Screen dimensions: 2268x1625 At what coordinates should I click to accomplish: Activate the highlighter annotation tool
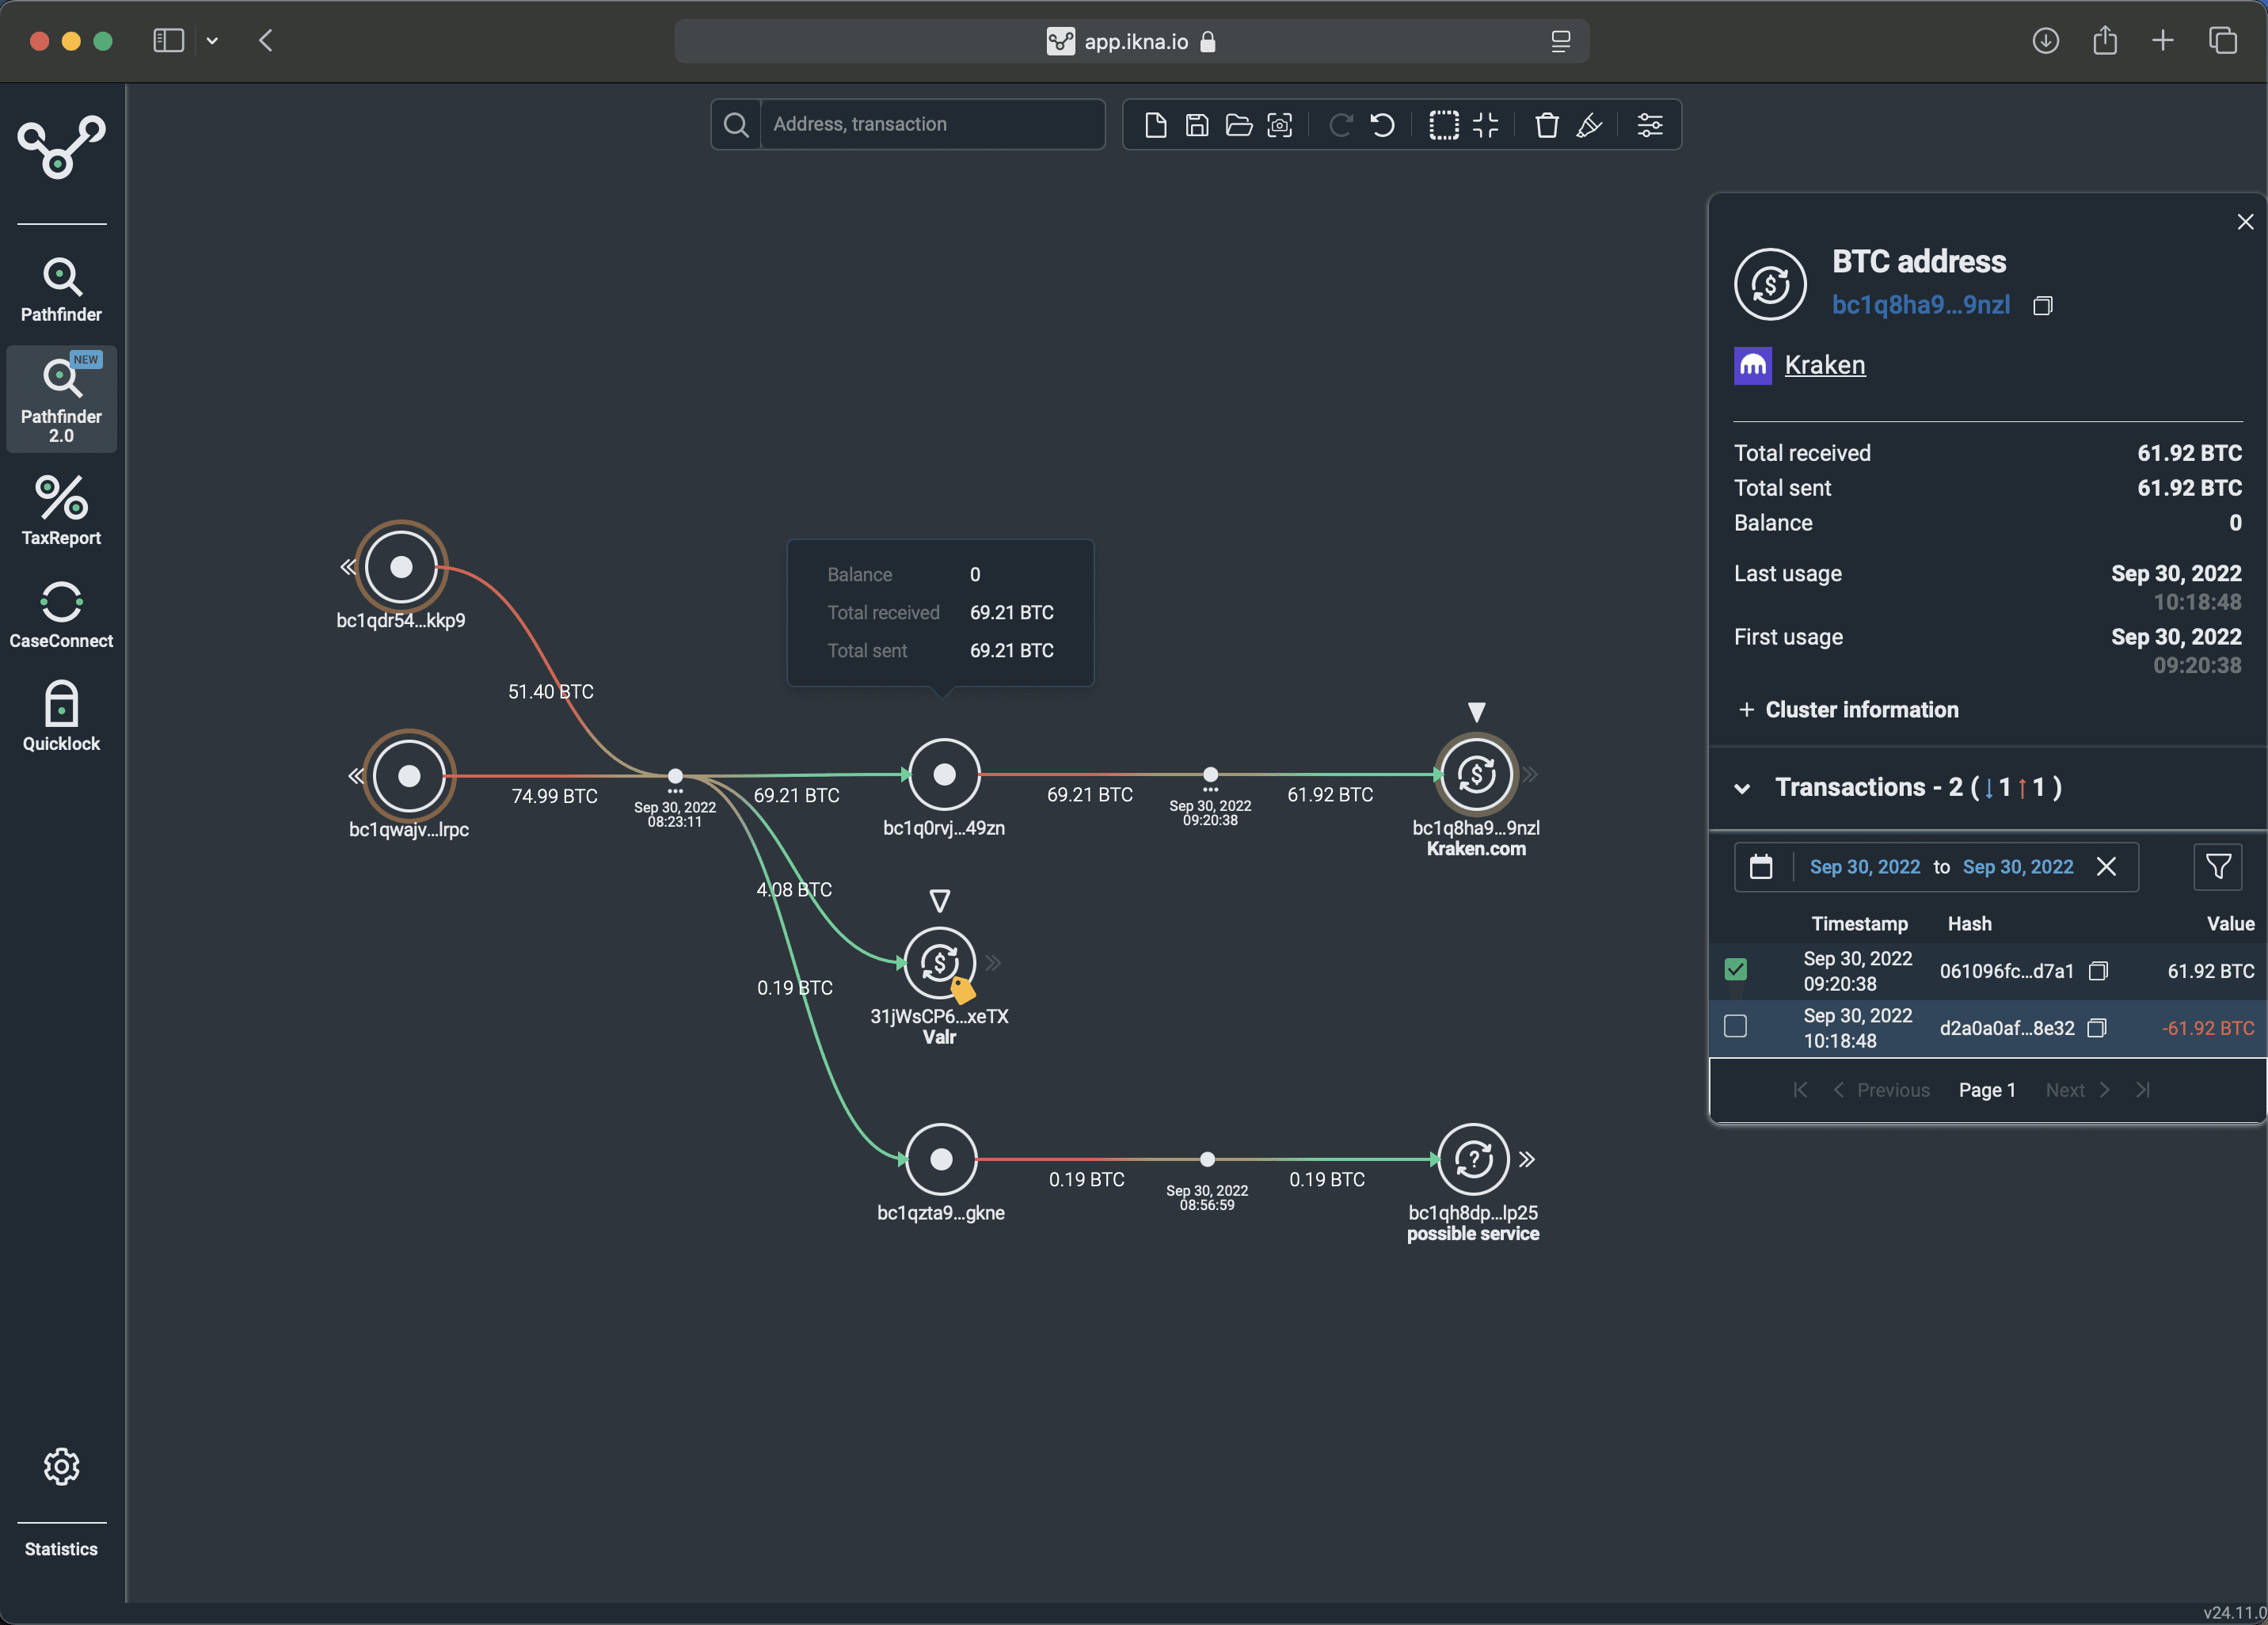(1590, 124)
